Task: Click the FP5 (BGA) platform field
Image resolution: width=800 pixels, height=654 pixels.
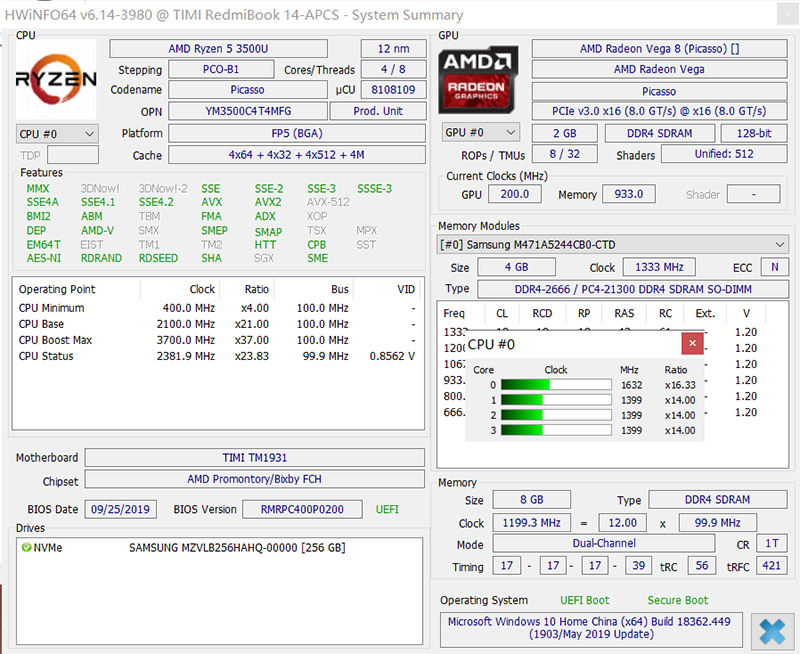Action: click(297, 134)
